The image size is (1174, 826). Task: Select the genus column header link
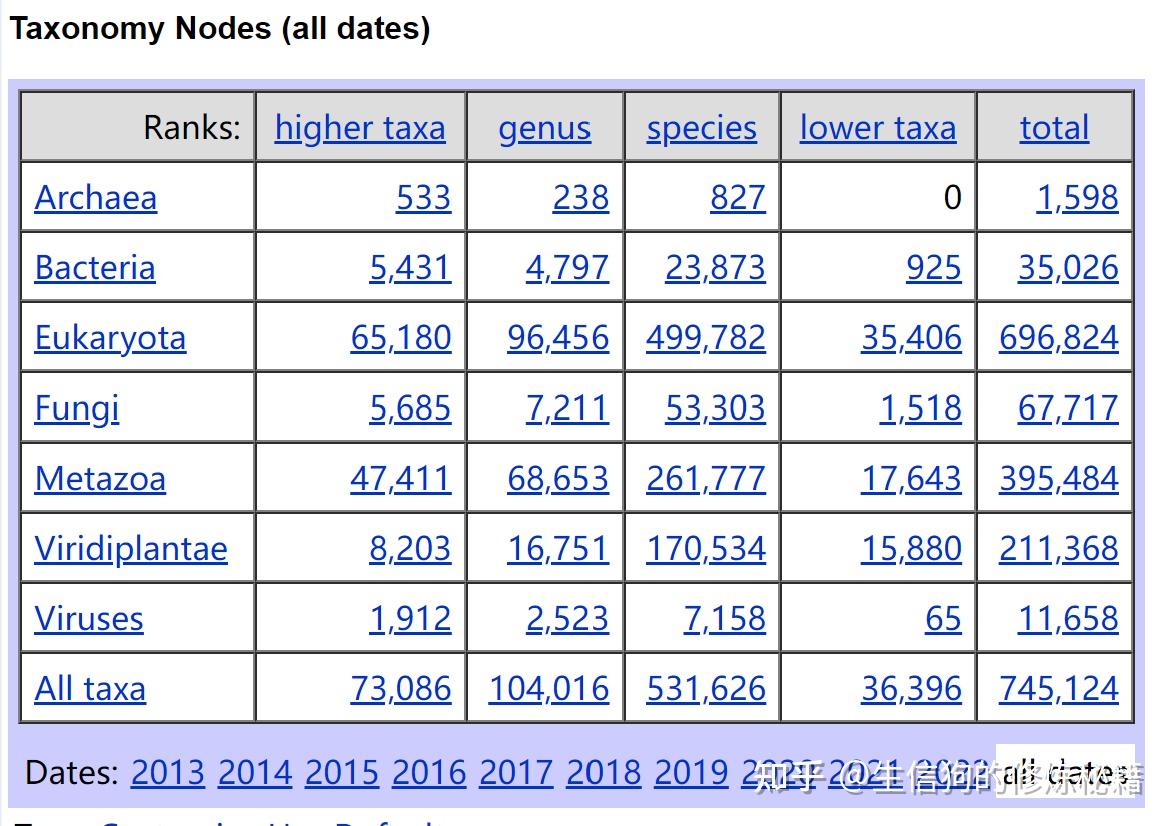[x=545, y=128]
